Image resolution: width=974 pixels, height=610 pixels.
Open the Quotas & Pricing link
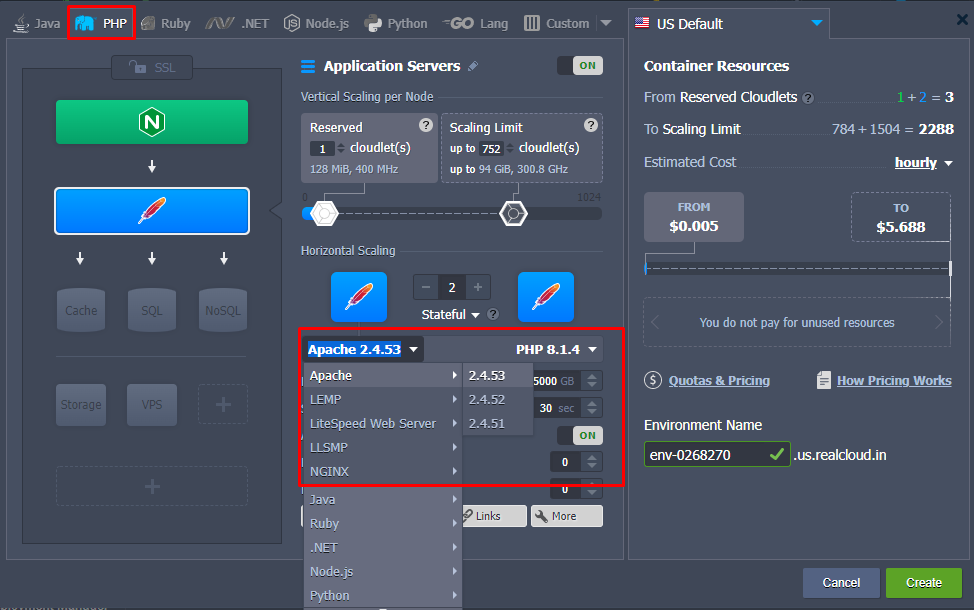click(718, 380)
